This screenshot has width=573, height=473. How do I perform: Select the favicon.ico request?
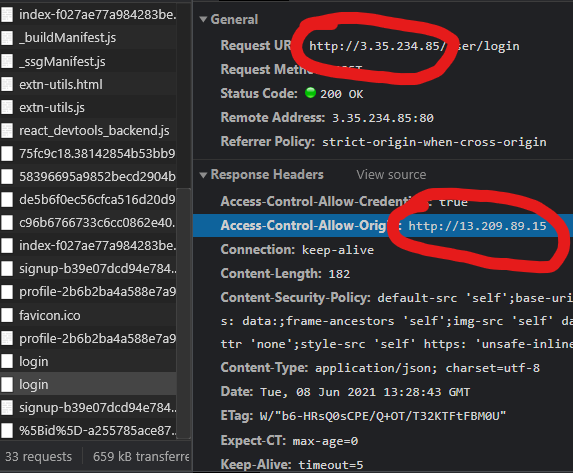point(88,315)
